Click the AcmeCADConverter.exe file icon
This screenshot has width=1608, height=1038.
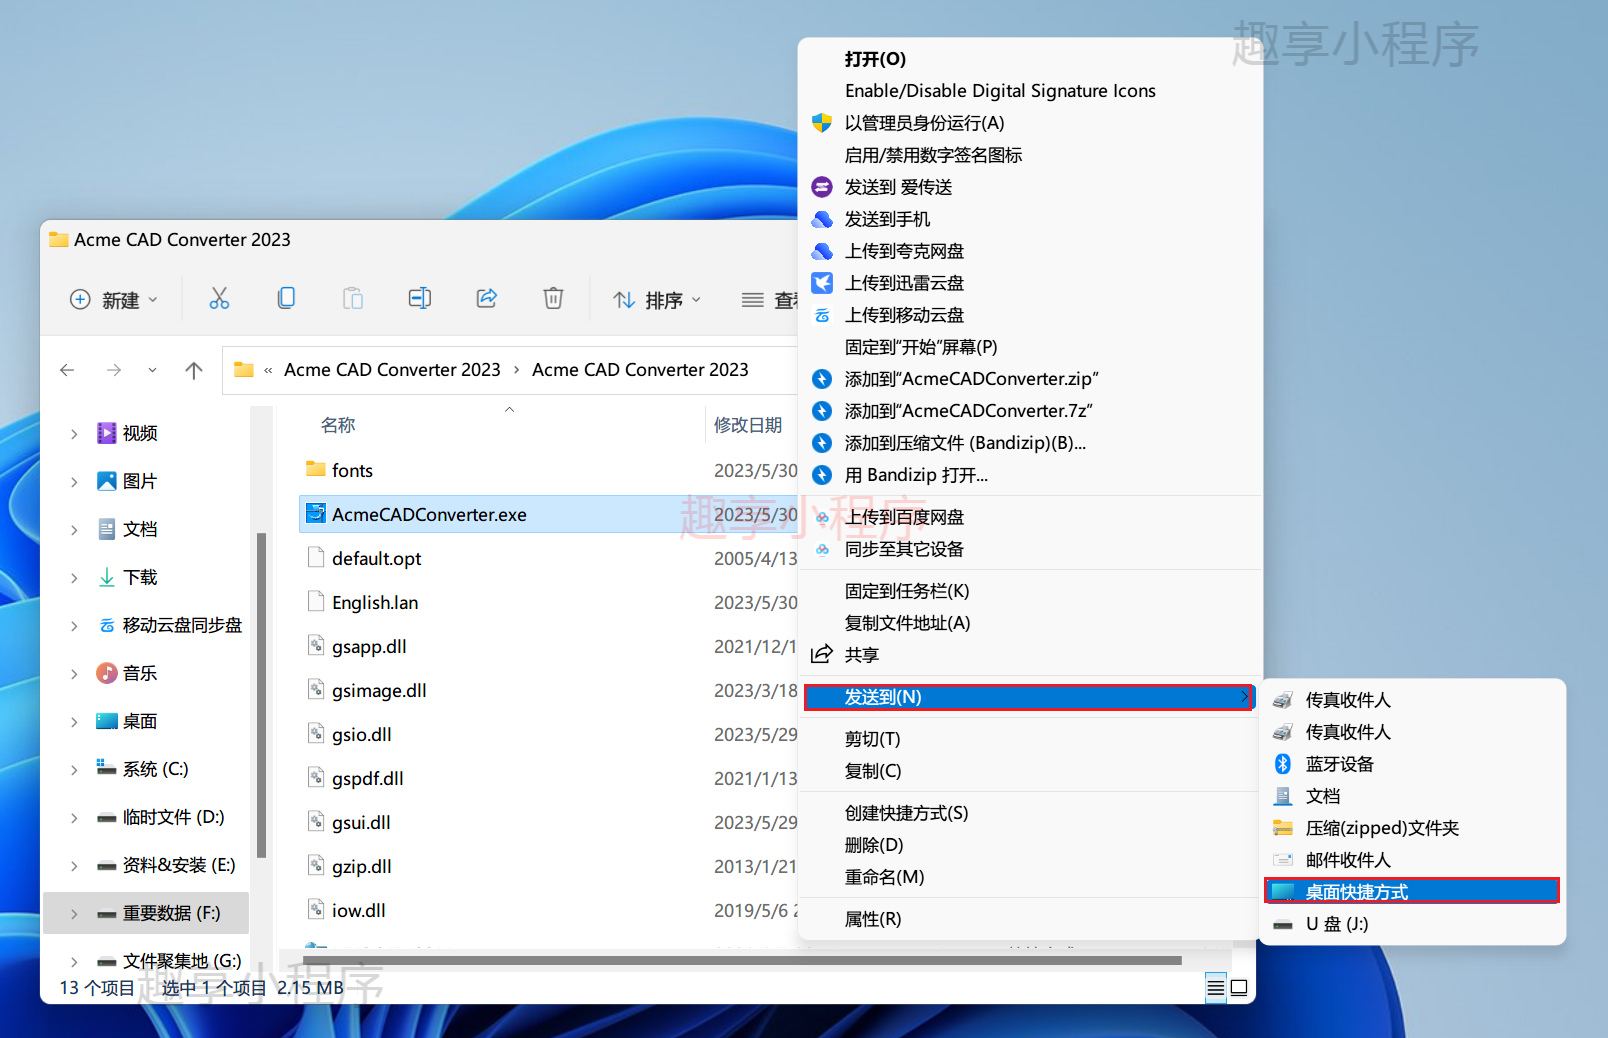click(316, 514)
